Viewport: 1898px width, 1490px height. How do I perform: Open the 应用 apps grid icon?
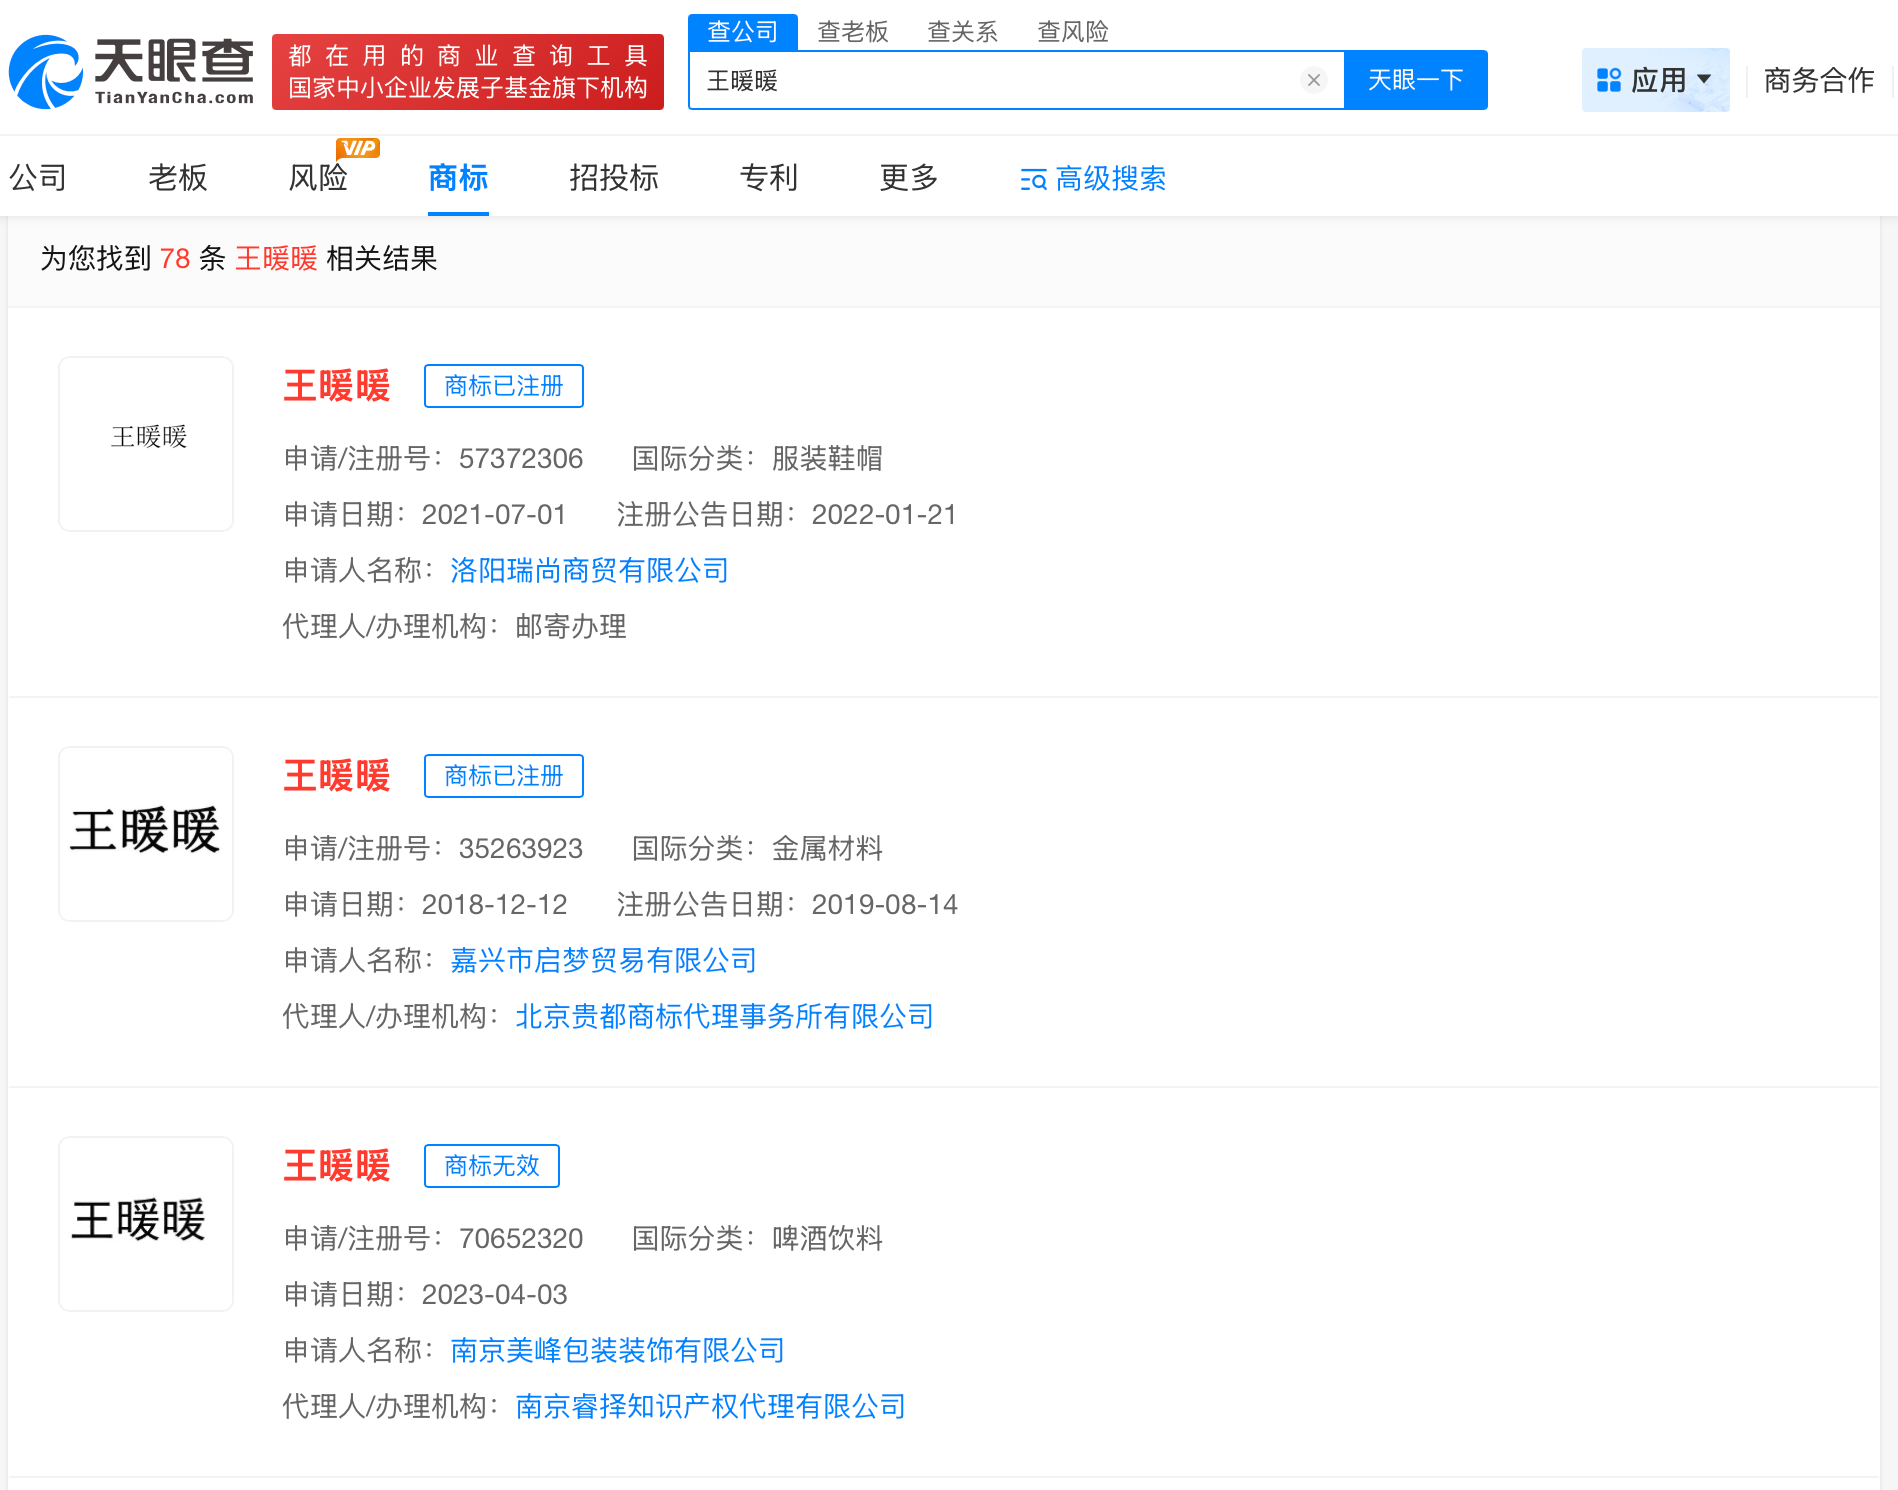tap(1609, 79)
